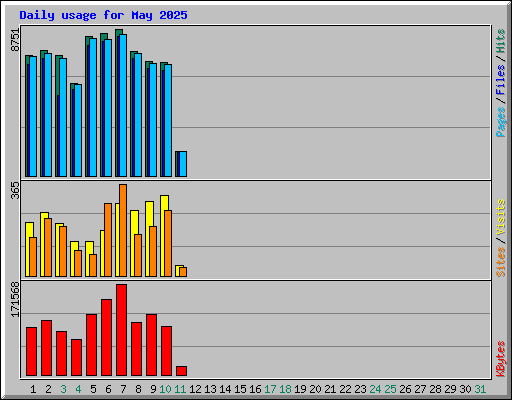Click the orange sites bar for day 10
512x400 pixels.
coord(168,243)
